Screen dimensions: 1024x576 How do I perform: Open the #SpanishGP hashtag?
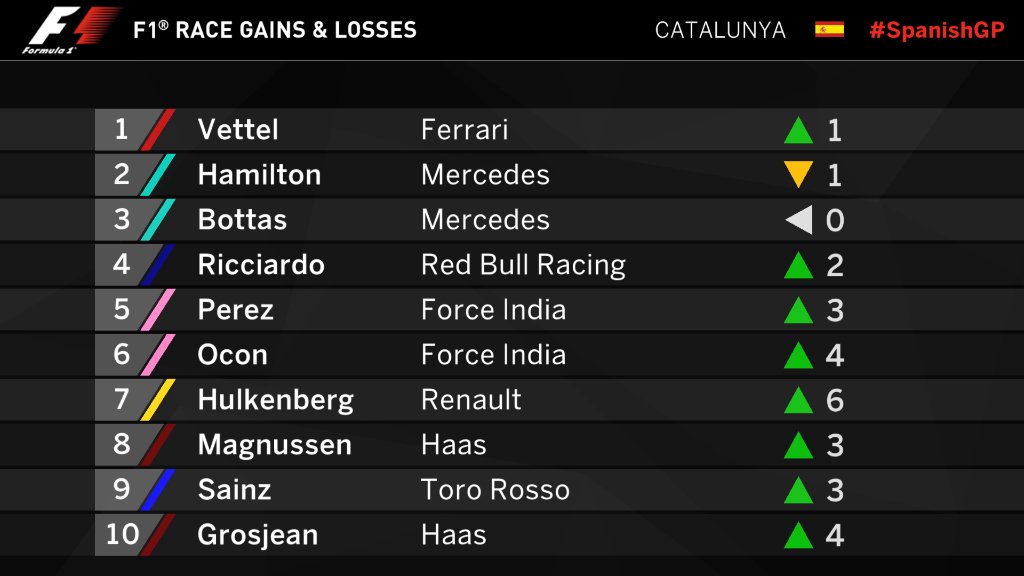tap(936, 30)
